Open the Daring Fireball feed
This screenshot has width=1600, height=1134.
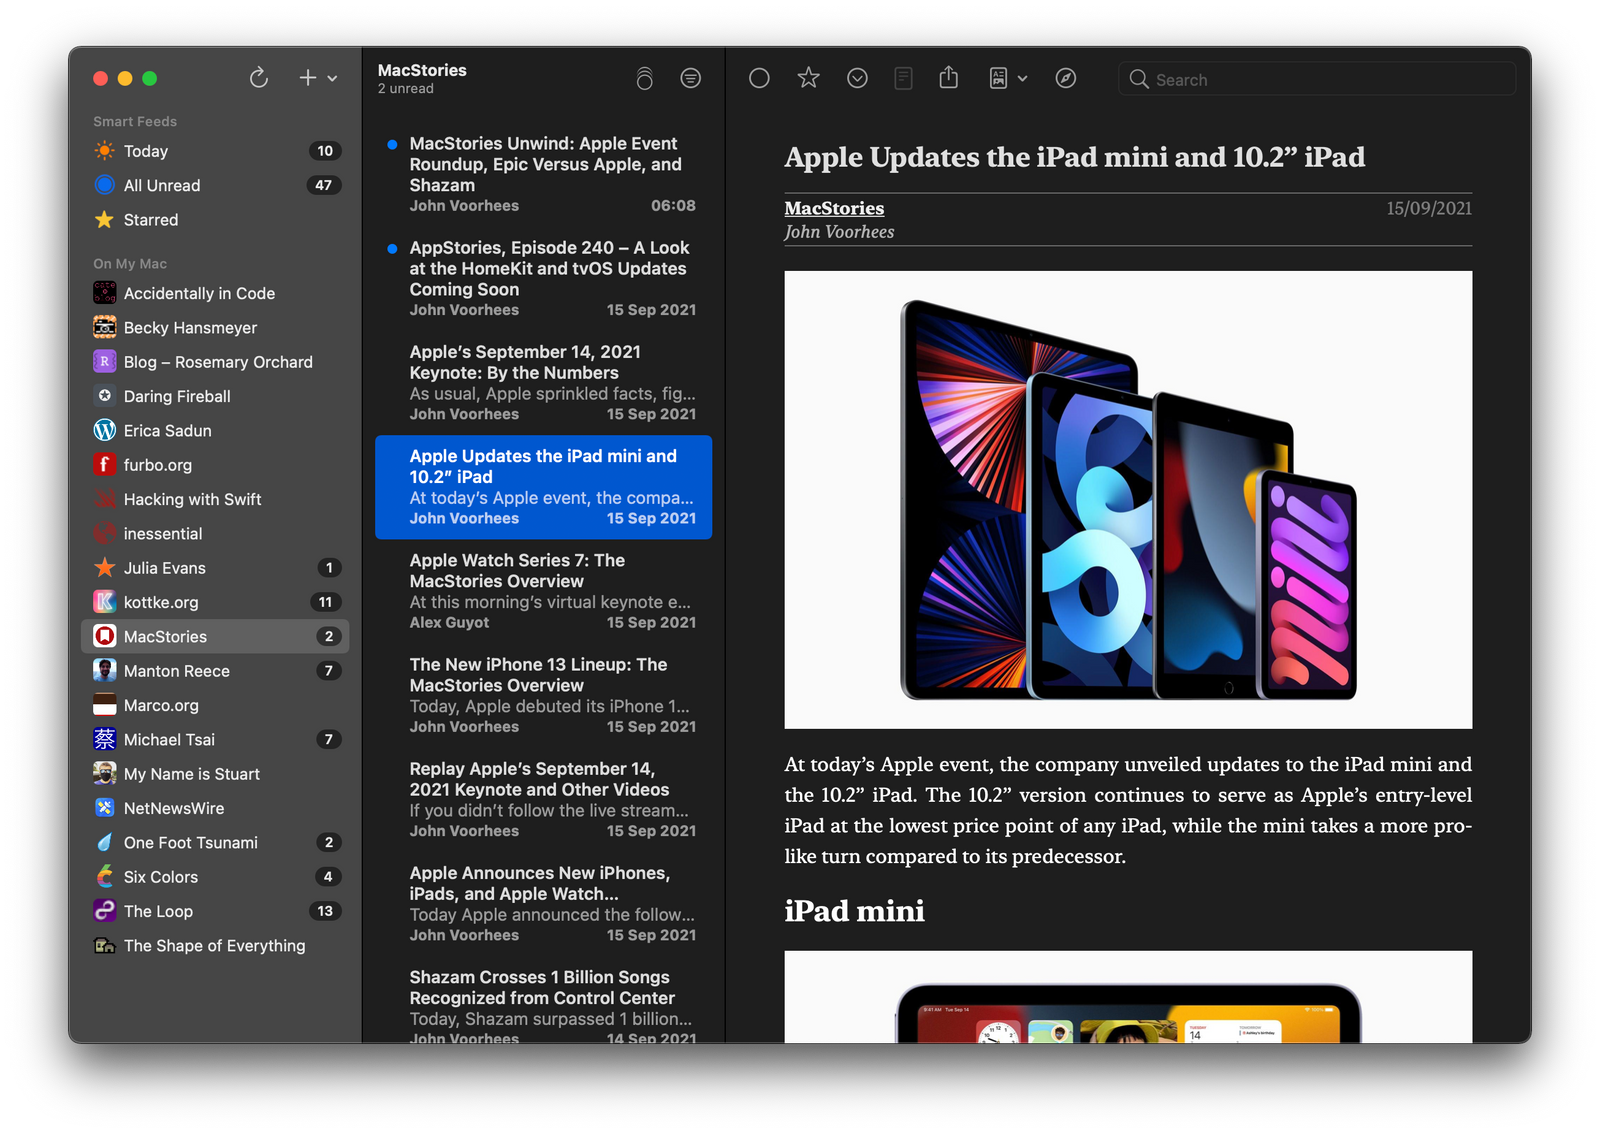pos(177,397)
